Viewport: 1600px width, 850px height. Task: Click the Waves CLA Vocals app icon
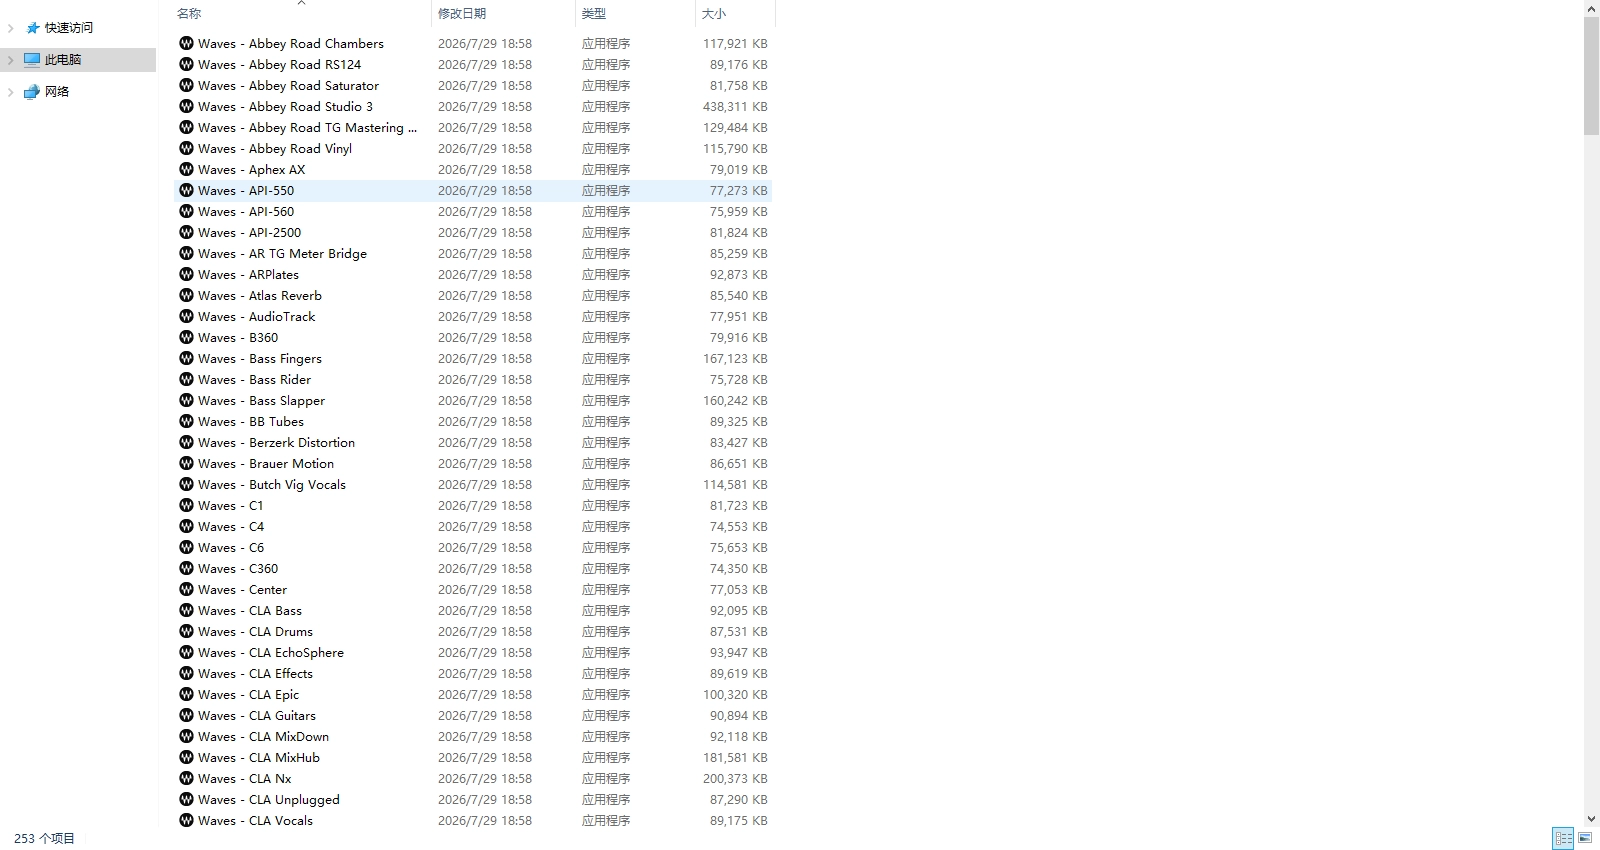[186, 820]
